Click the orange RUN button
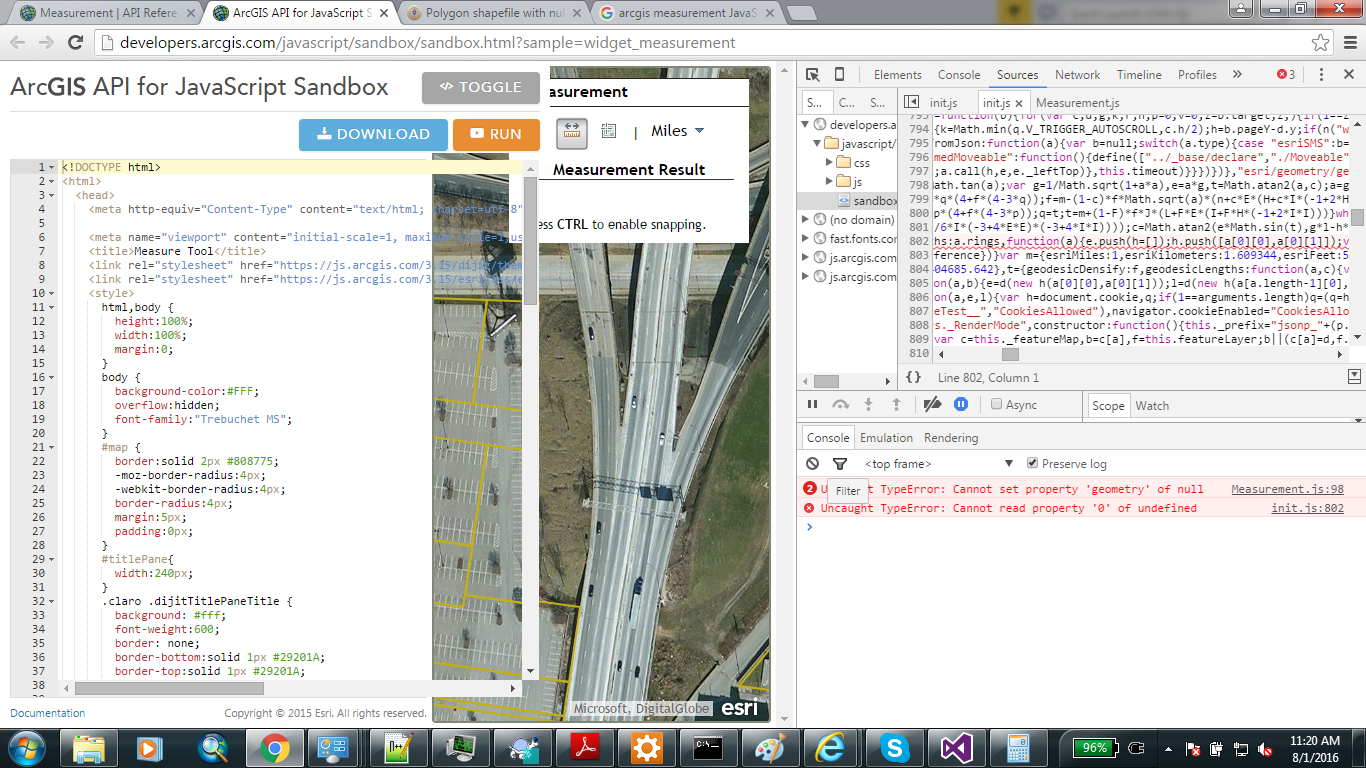The height and width of the screenshot is (768, 1366). pos(496,134)
